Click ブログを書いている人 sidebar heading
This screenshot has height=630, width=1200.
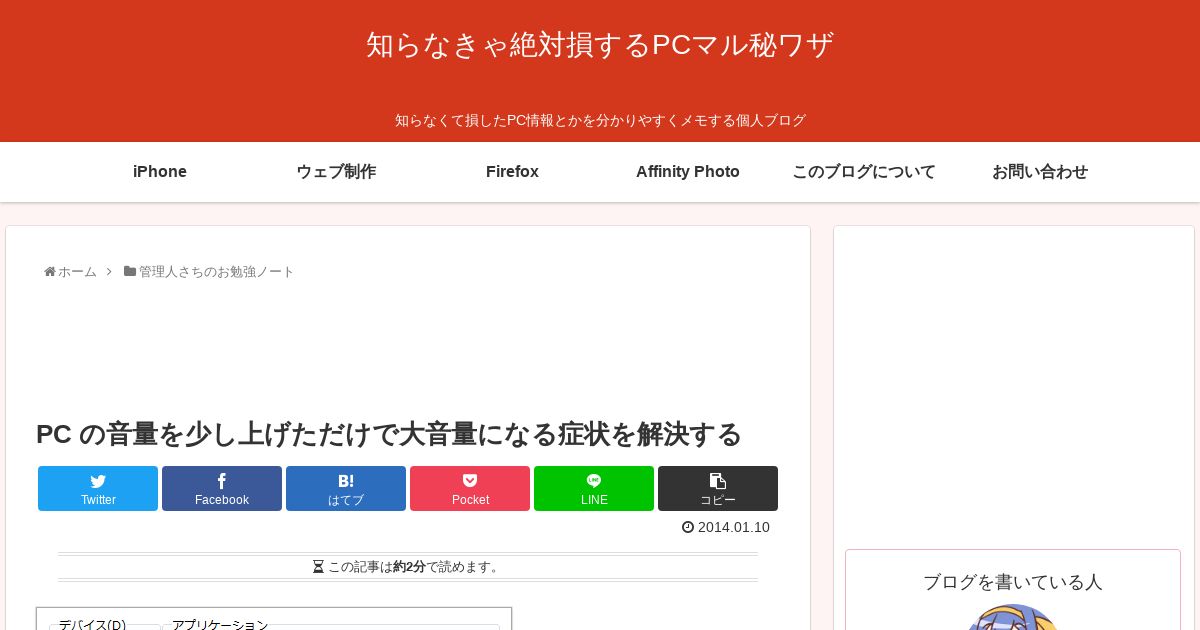pyautogui.click(x=1013, y=582)
